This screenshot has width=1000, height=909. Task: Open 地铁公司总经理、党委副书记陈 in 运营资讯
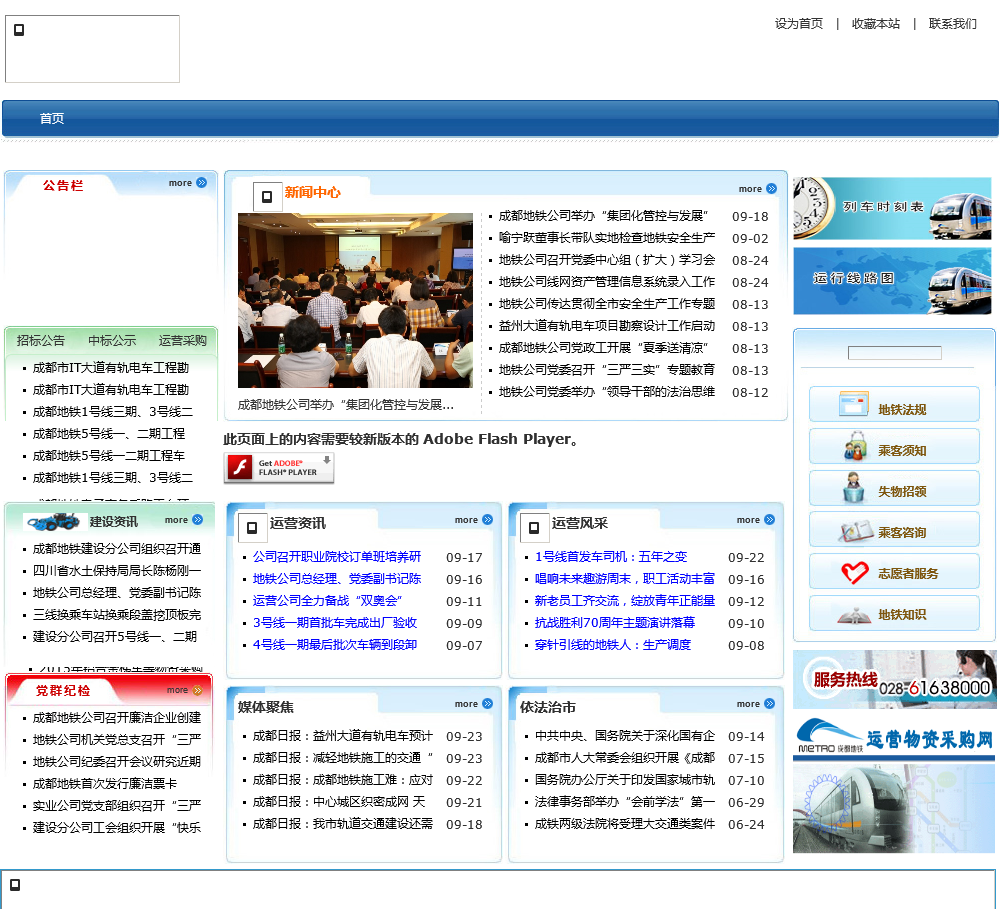(x=337, y=579)
